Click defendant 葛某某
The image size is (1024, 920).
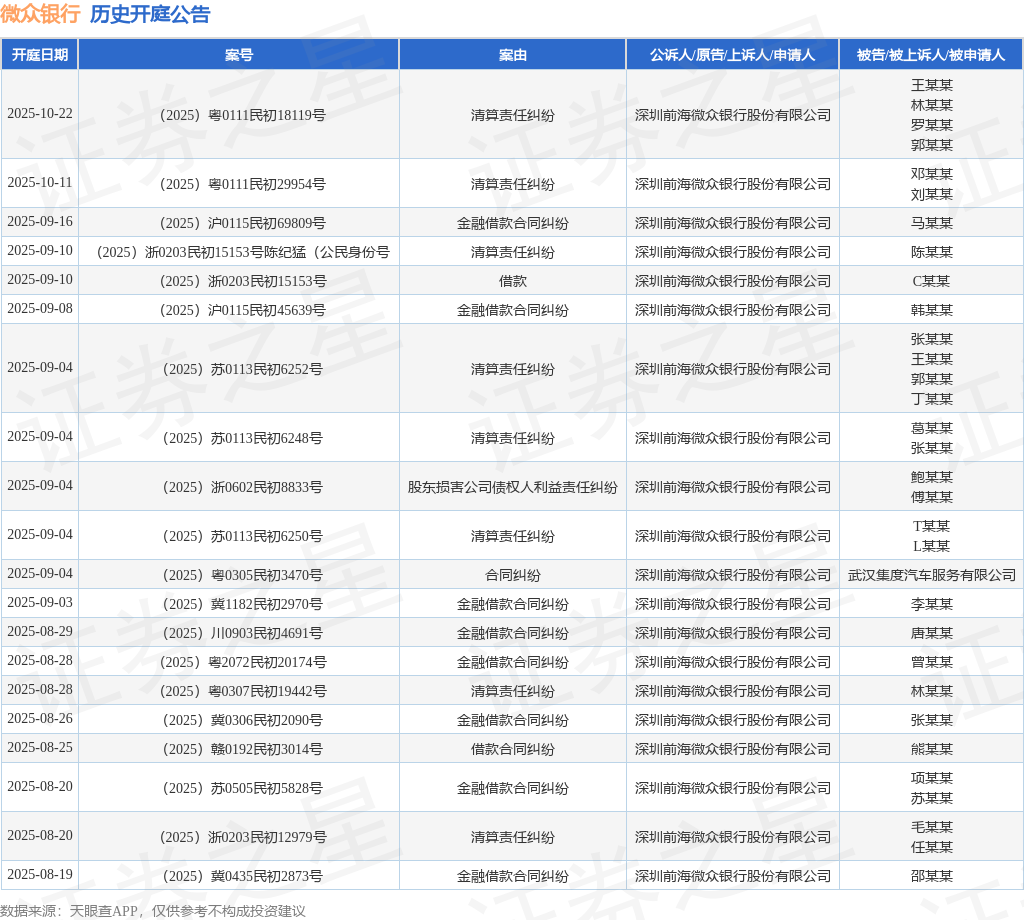[x=931, y=428]
